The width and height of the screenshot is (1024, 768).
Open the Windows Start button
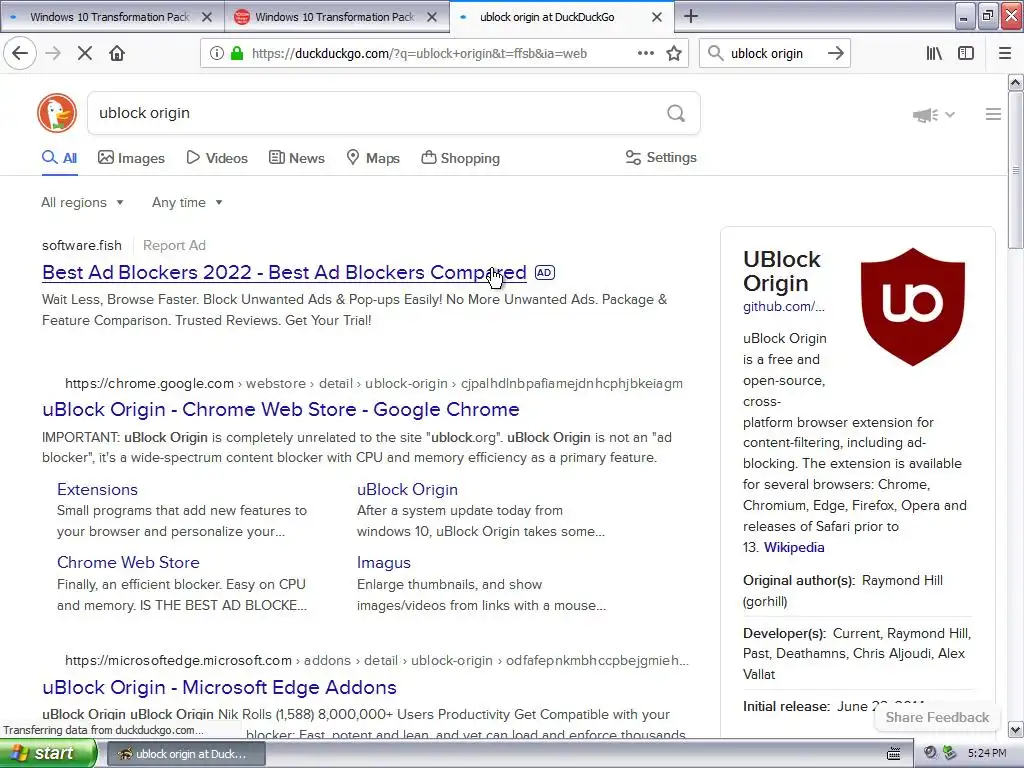[x=48, y=753]
